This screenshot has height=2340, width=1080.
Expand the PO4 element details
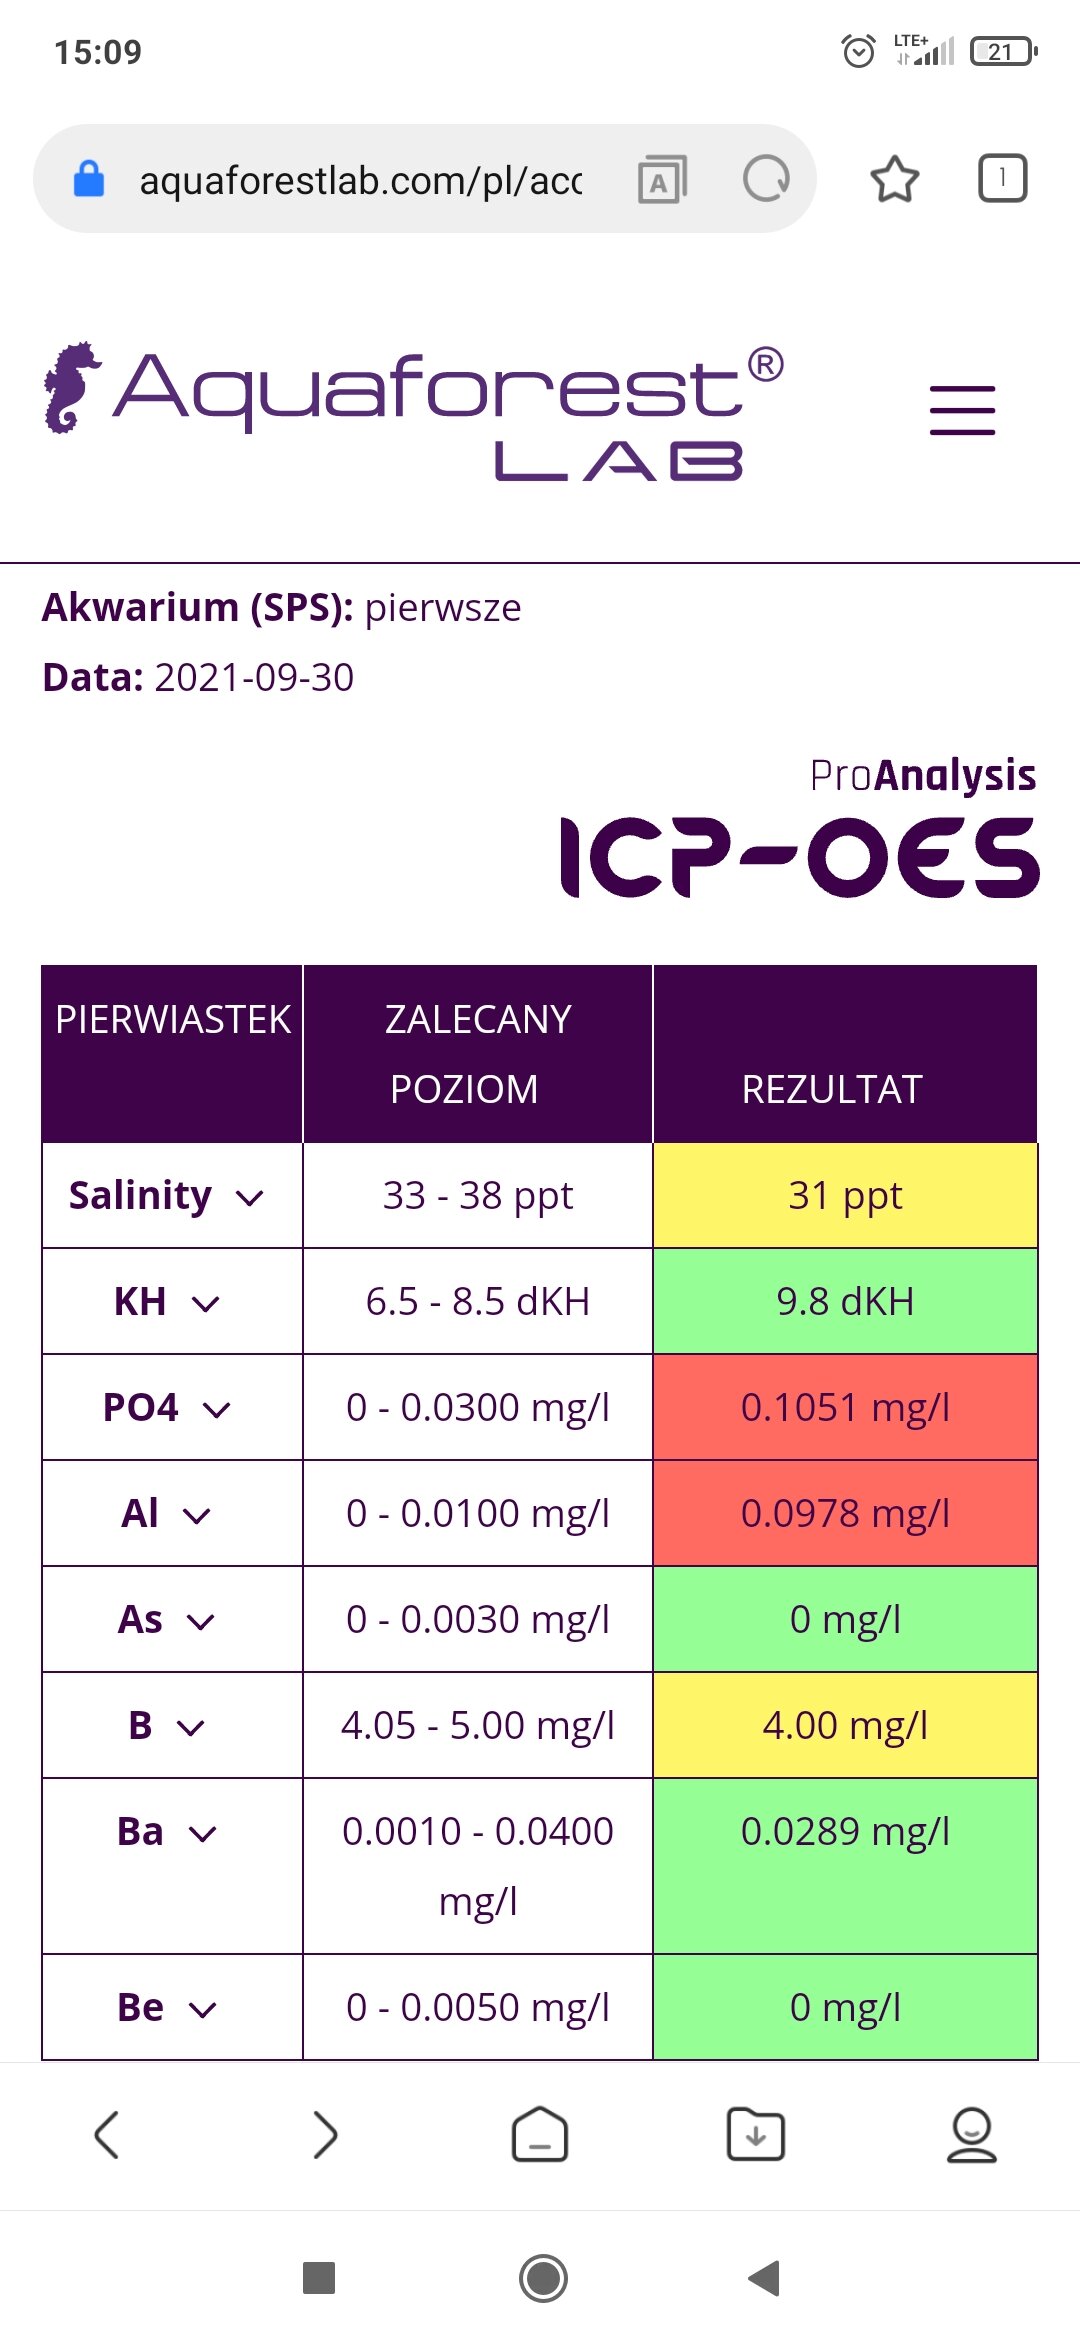[216, 1409]
